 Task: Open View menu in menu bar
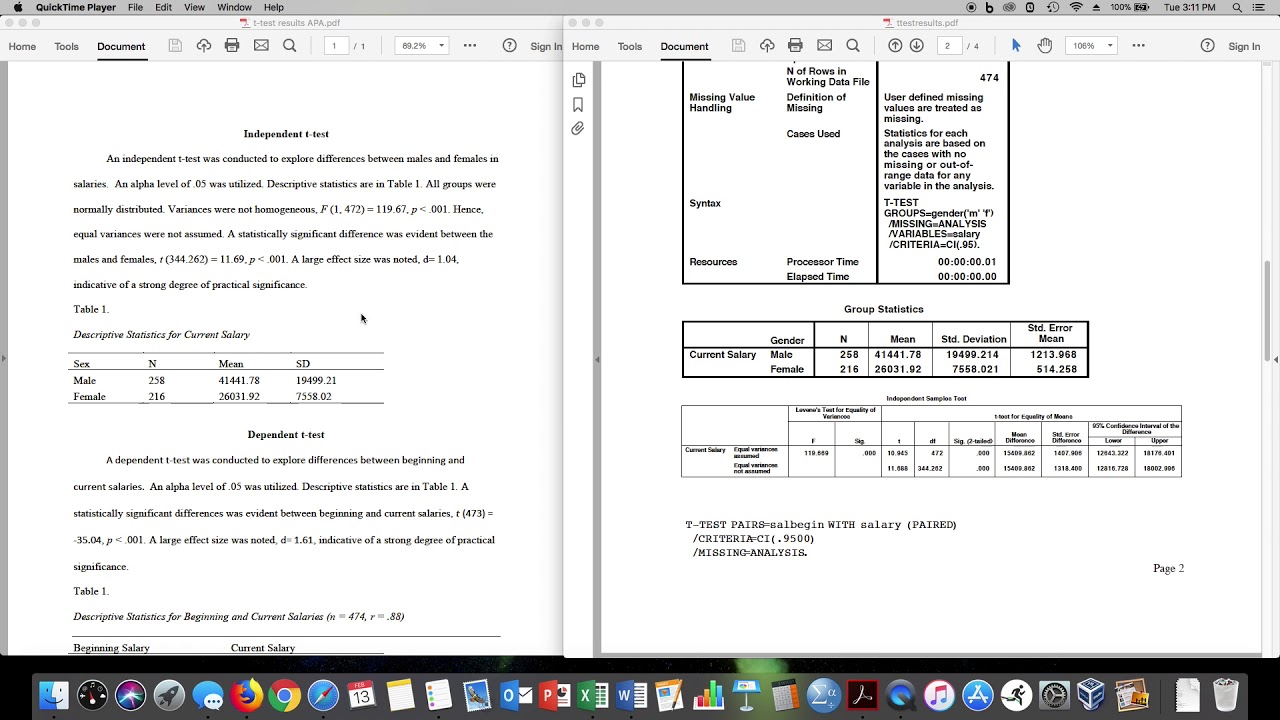click(194, 7)
